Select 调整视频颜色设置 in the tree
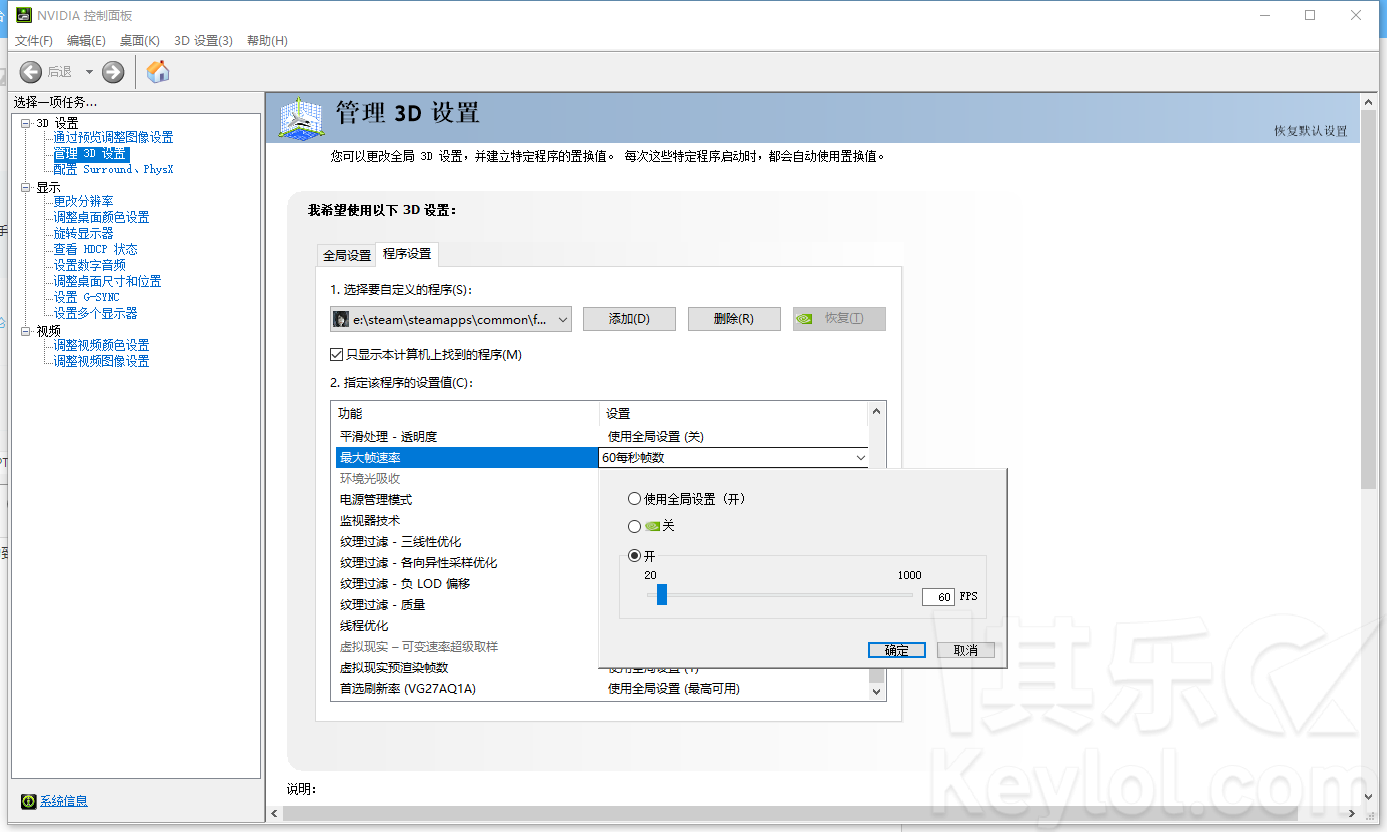Image resolution: width=1387 pixels, height=832 pixels. [101, 345]
